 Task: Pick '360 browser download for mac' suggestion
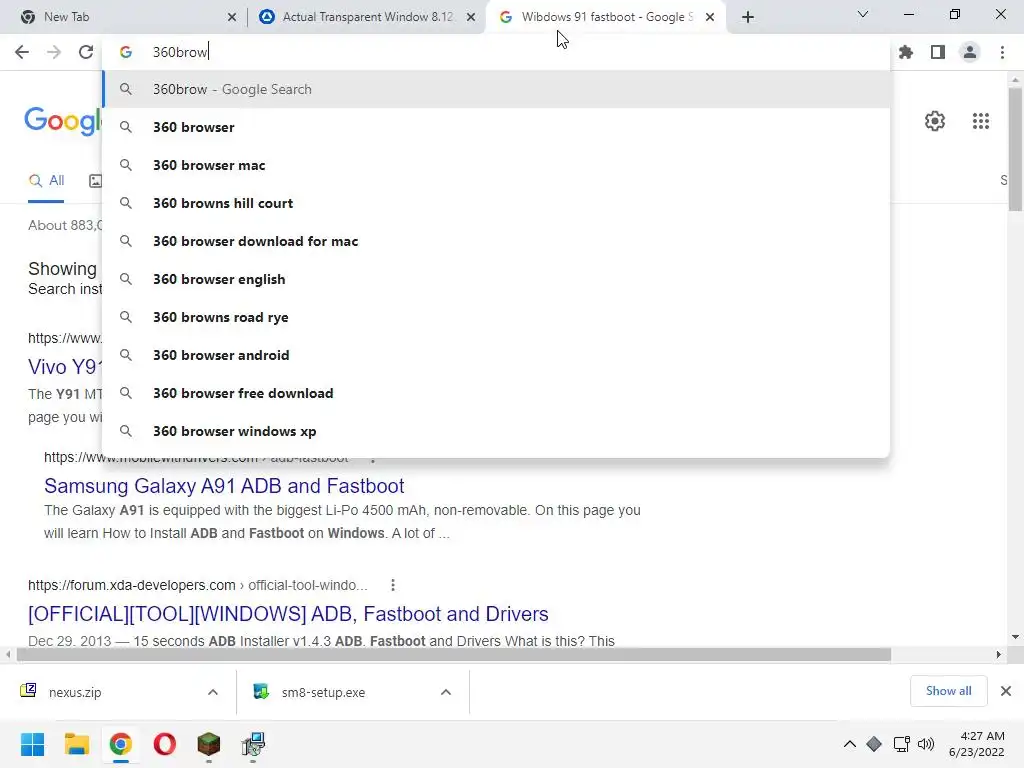[496, 241]
